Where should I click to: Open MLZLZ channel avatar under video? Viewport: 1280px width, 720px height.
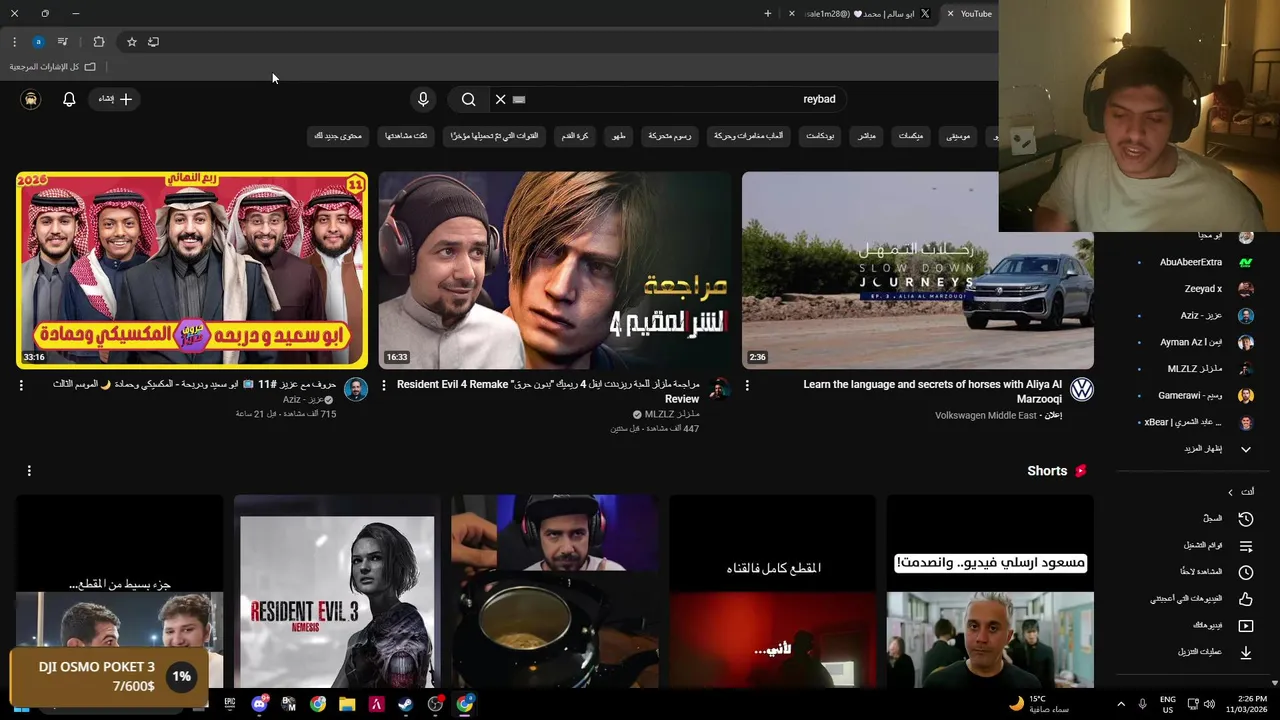coord(719,389)
